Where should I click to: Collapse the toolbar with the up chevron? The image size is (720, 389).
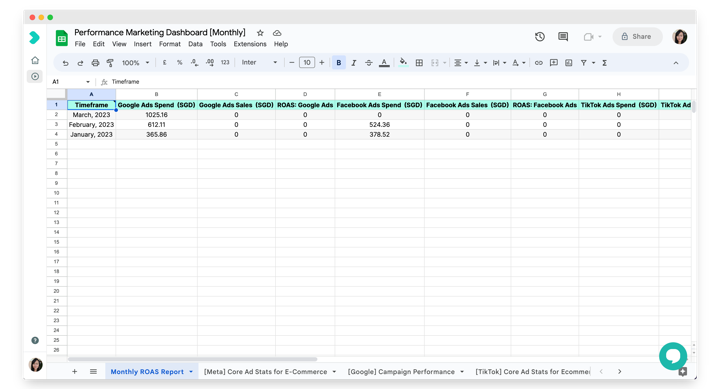676,63
